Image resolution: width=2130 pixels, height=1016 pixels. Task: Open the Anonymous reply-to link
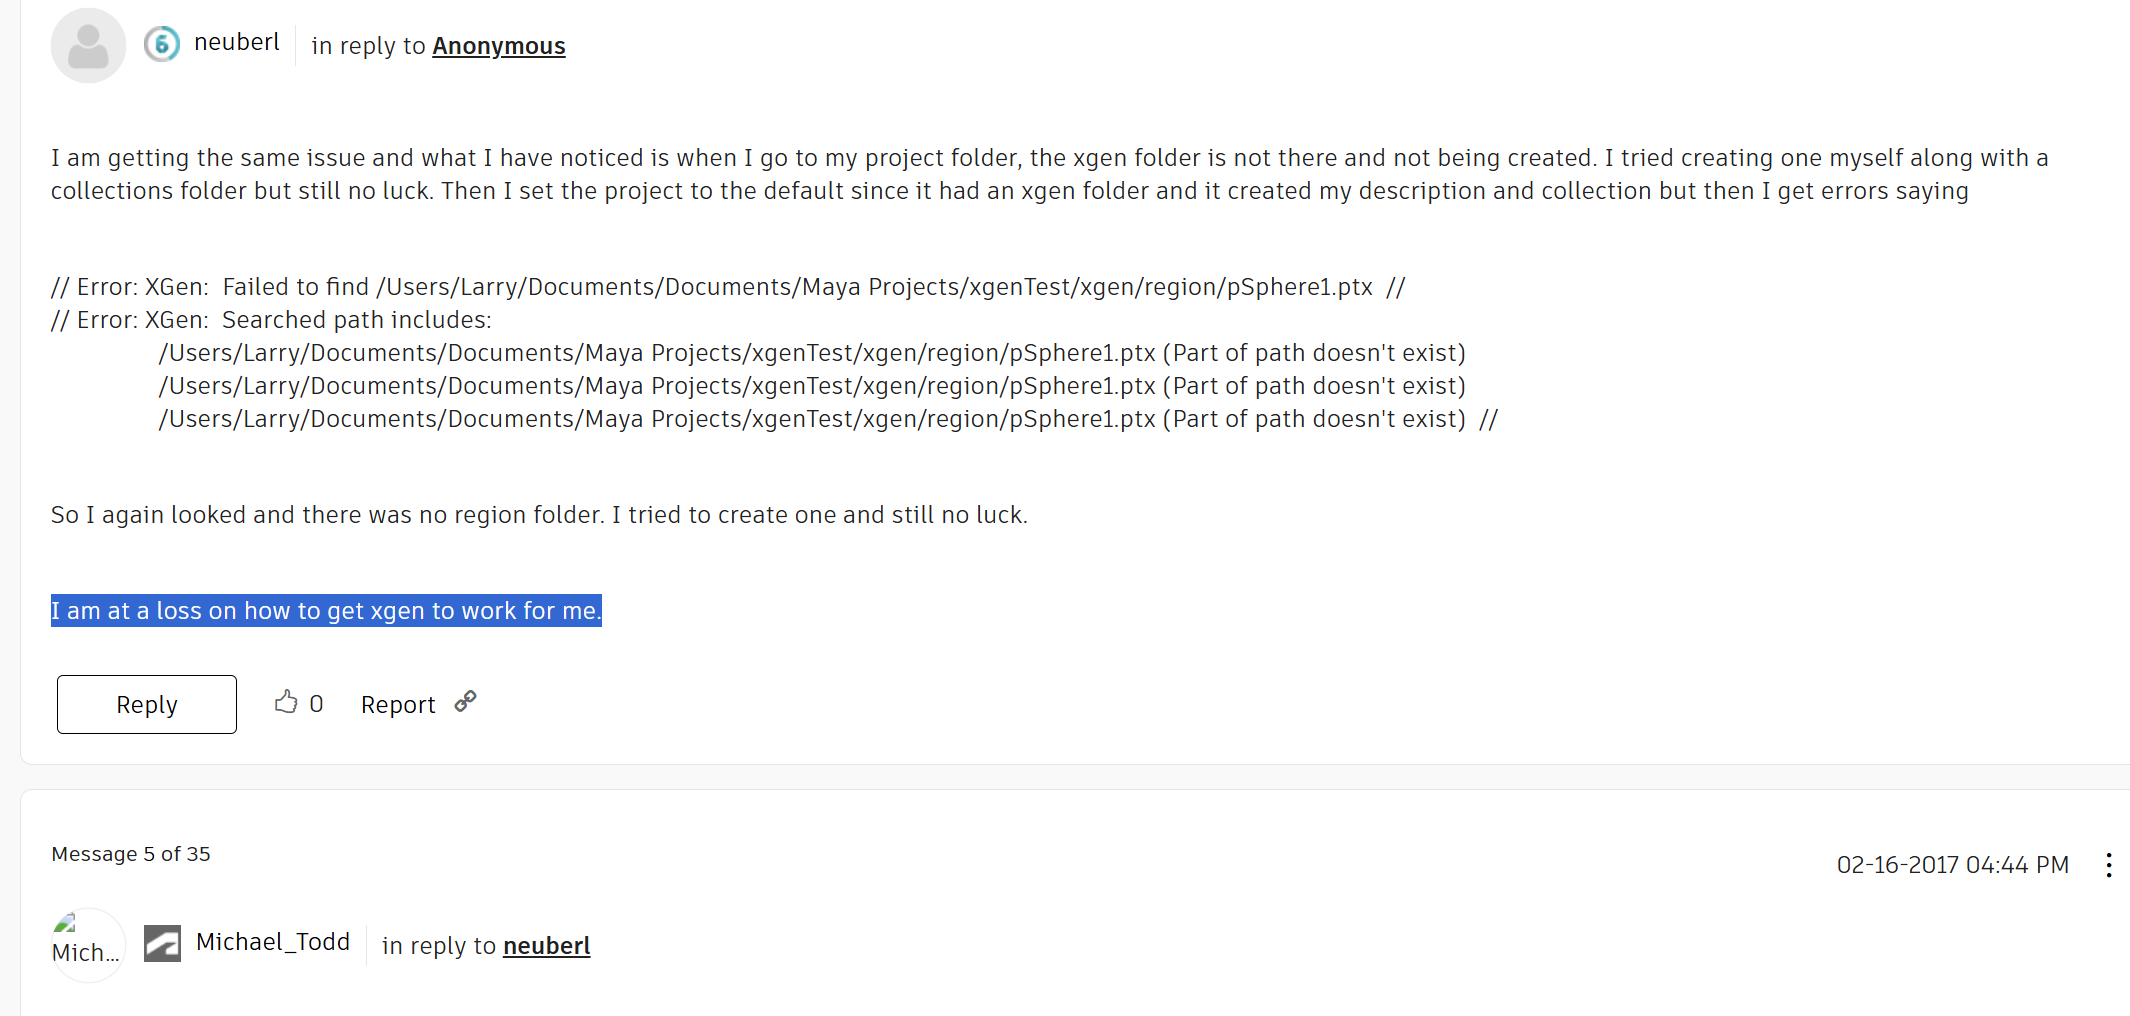(498, 46)
